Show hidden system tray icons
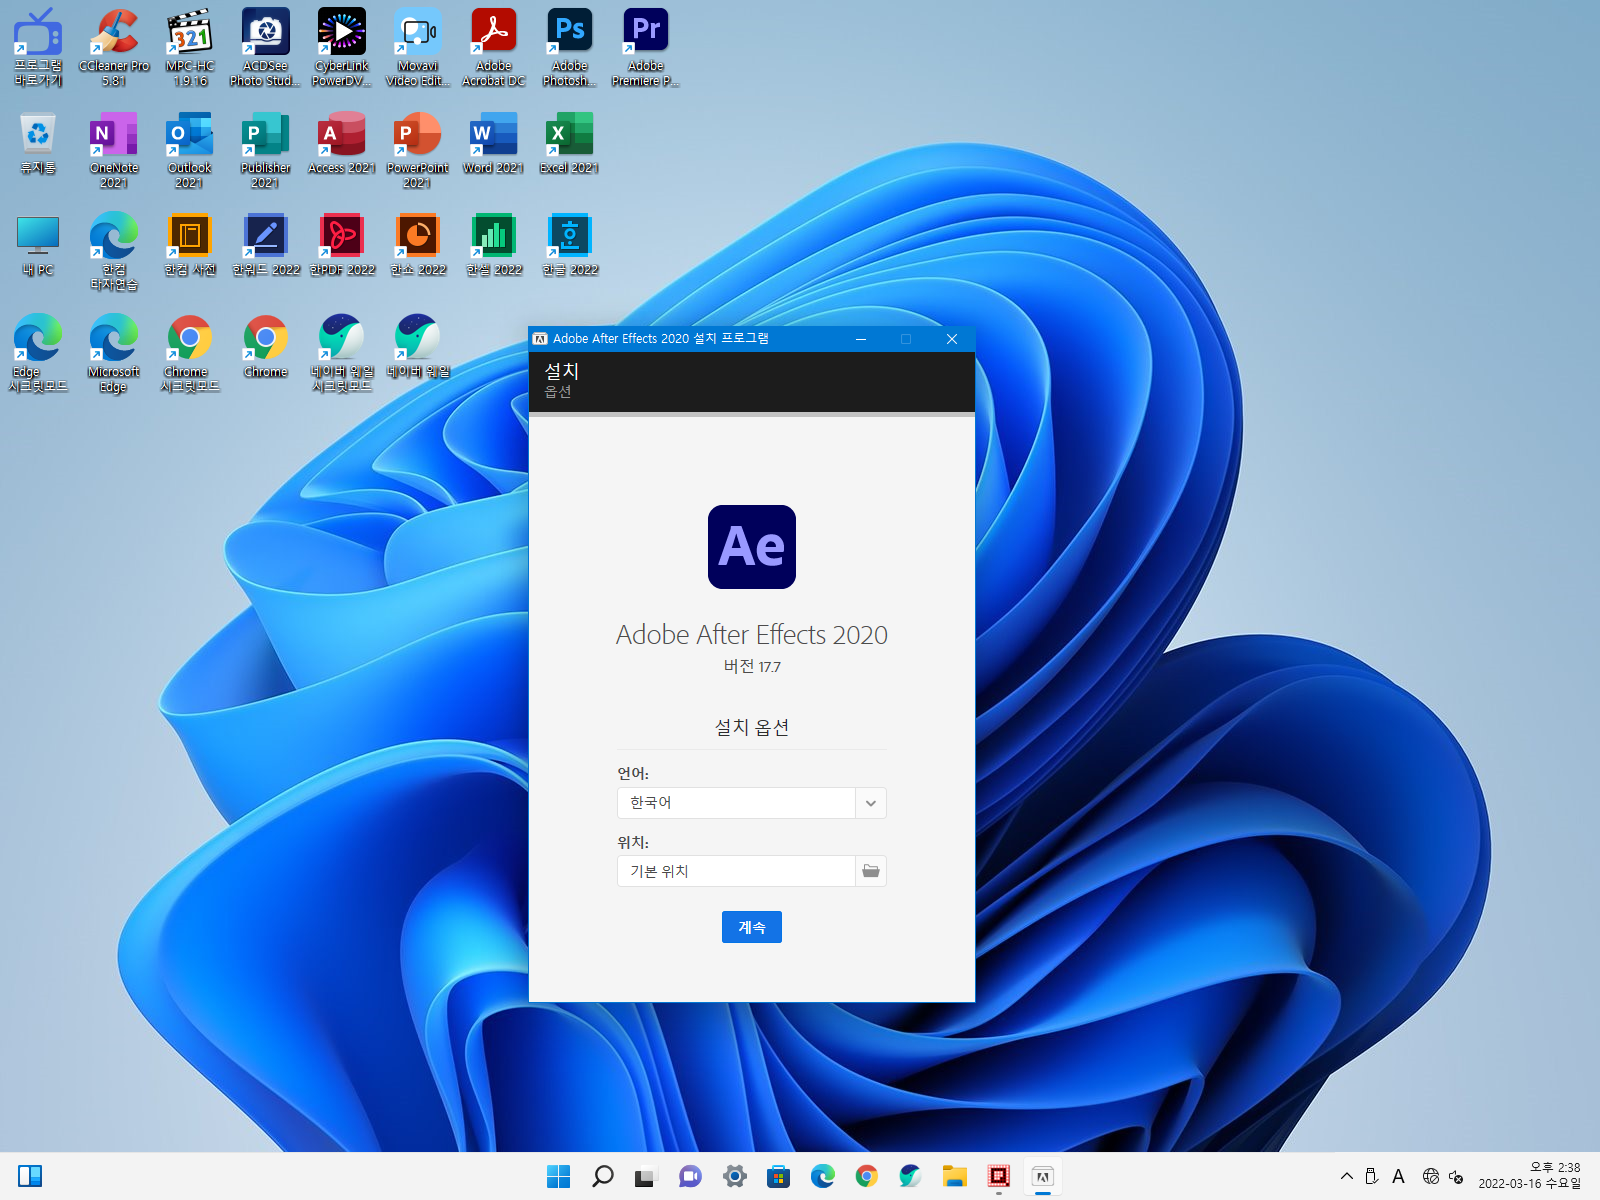The height and width of the screenshot is (1200, 1600). point(1347,1176)
